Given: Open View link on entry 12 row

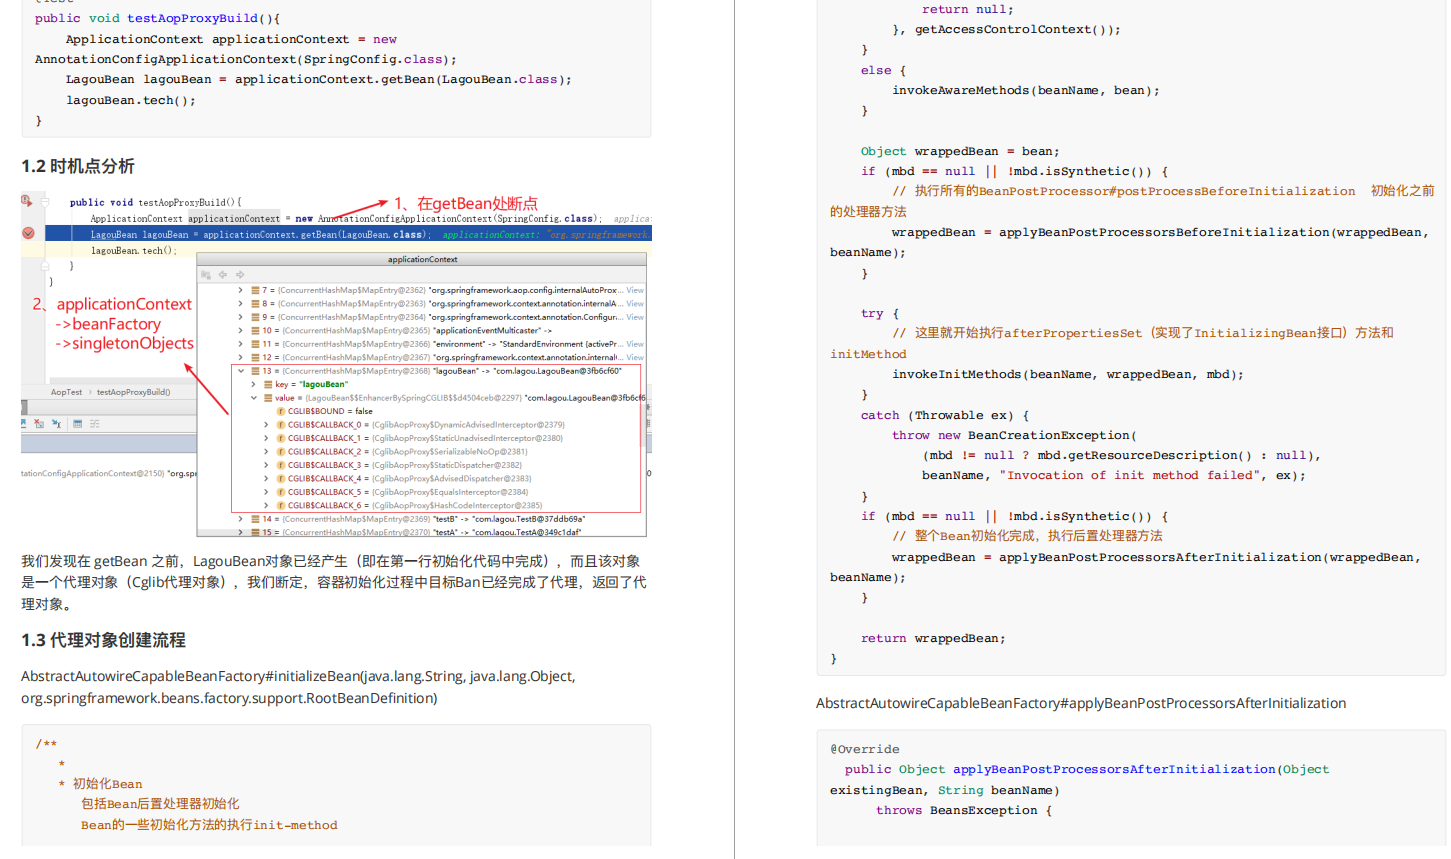Looking at the screenshot, I should point(635,357).
